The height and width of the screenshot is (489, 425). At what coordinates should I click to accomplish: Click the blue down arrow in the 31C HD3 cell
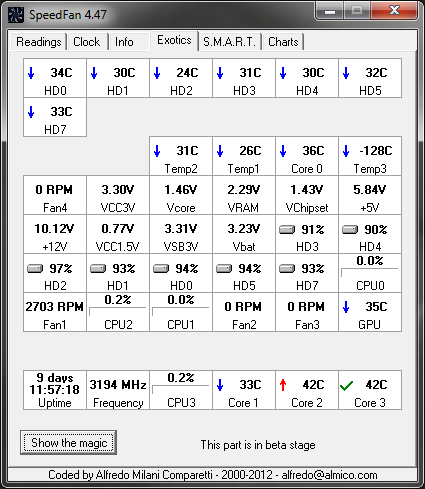pos(220,73)
